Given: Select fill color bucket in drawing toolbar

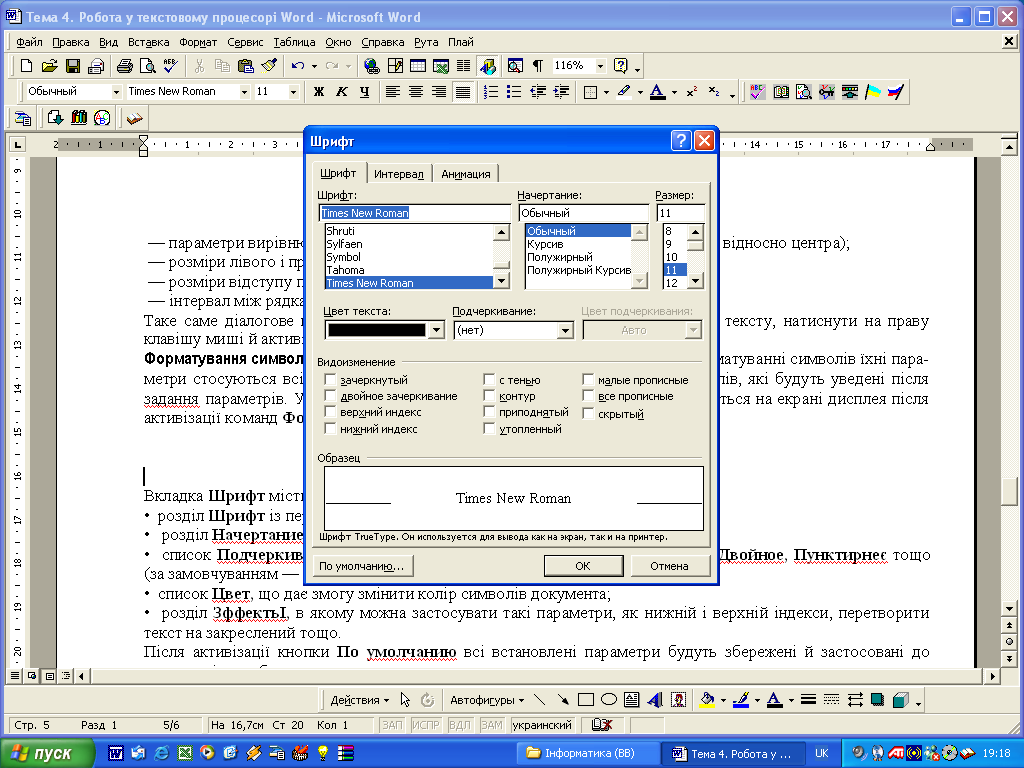Looking at the screenshot, I should coord(707,700).
